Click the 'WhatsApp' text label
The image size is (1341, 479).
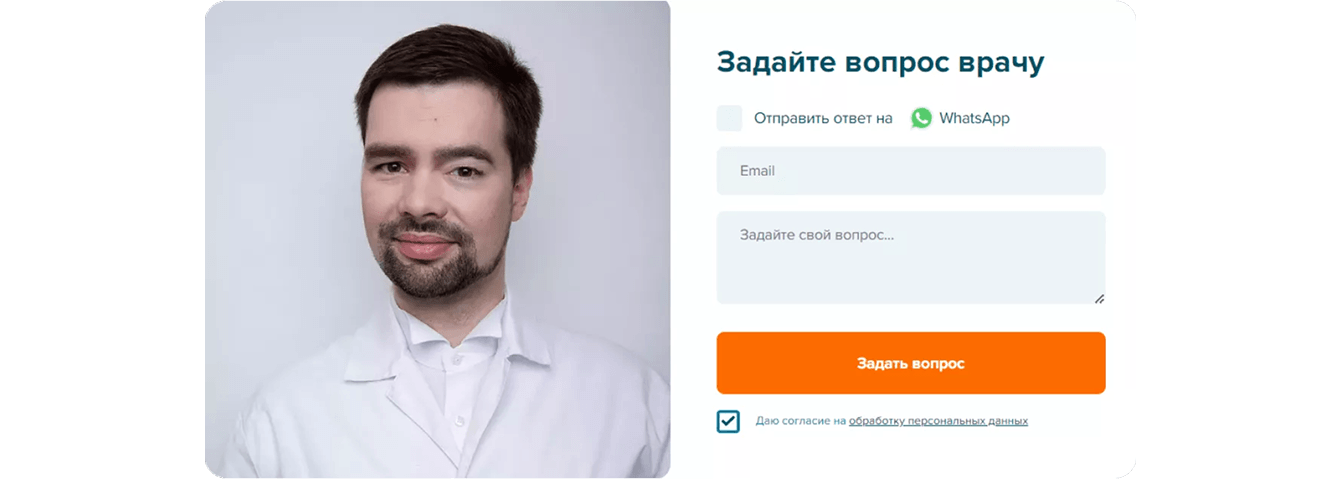tap(974, 118)
